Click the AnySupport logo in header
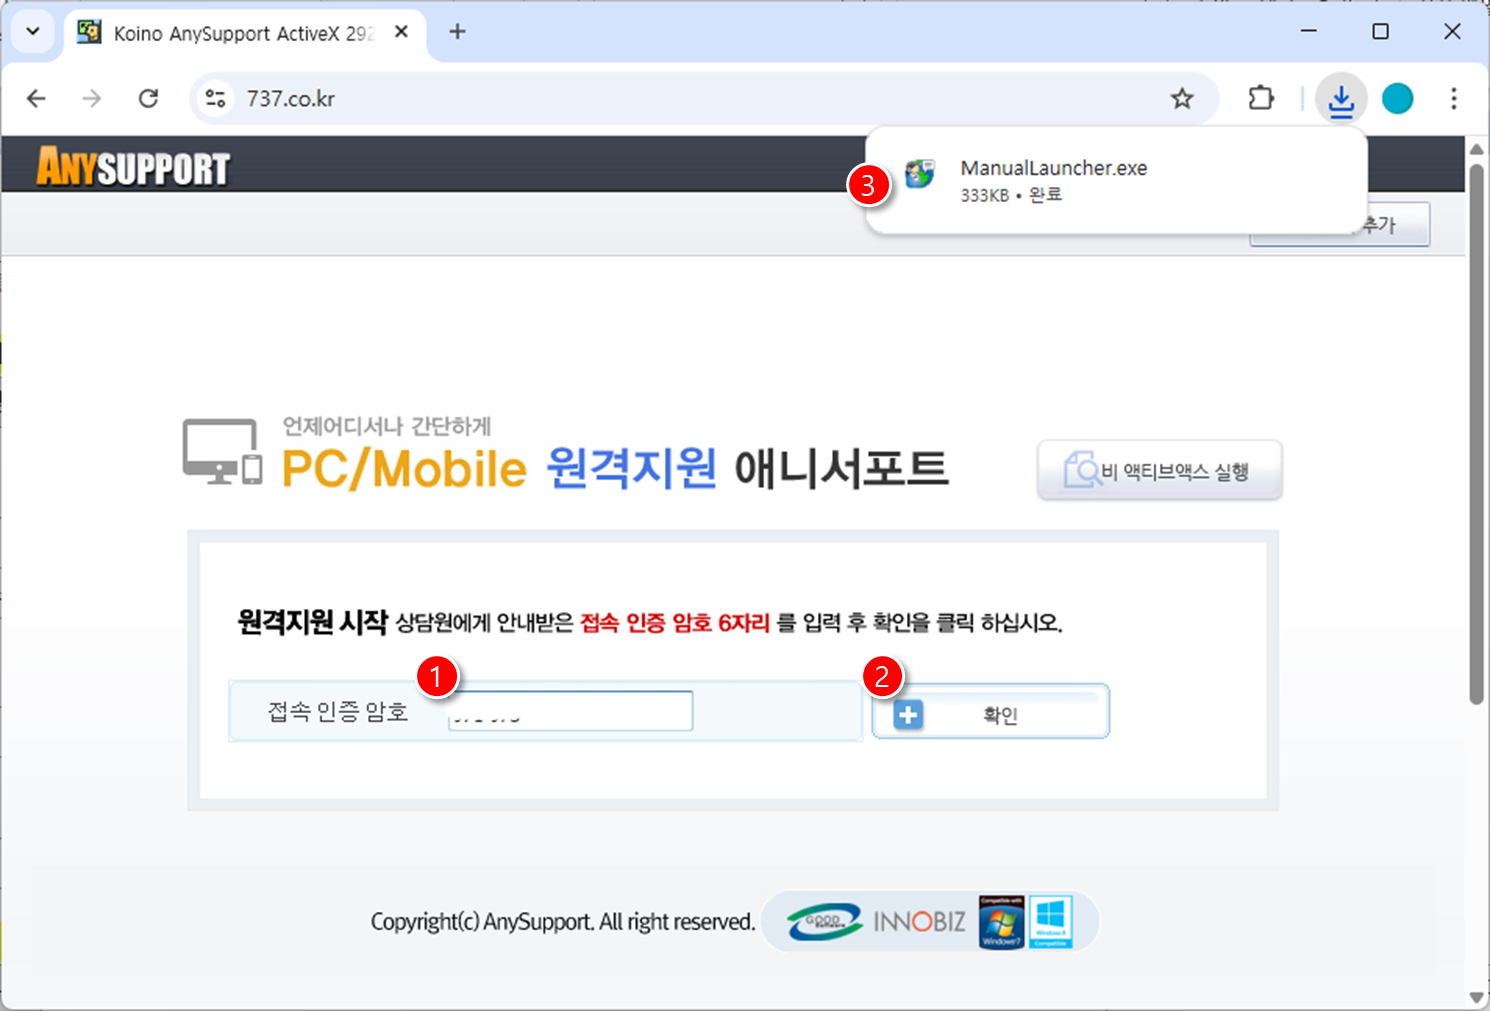The image size is (1490, 1011). (x=133, y=166)
